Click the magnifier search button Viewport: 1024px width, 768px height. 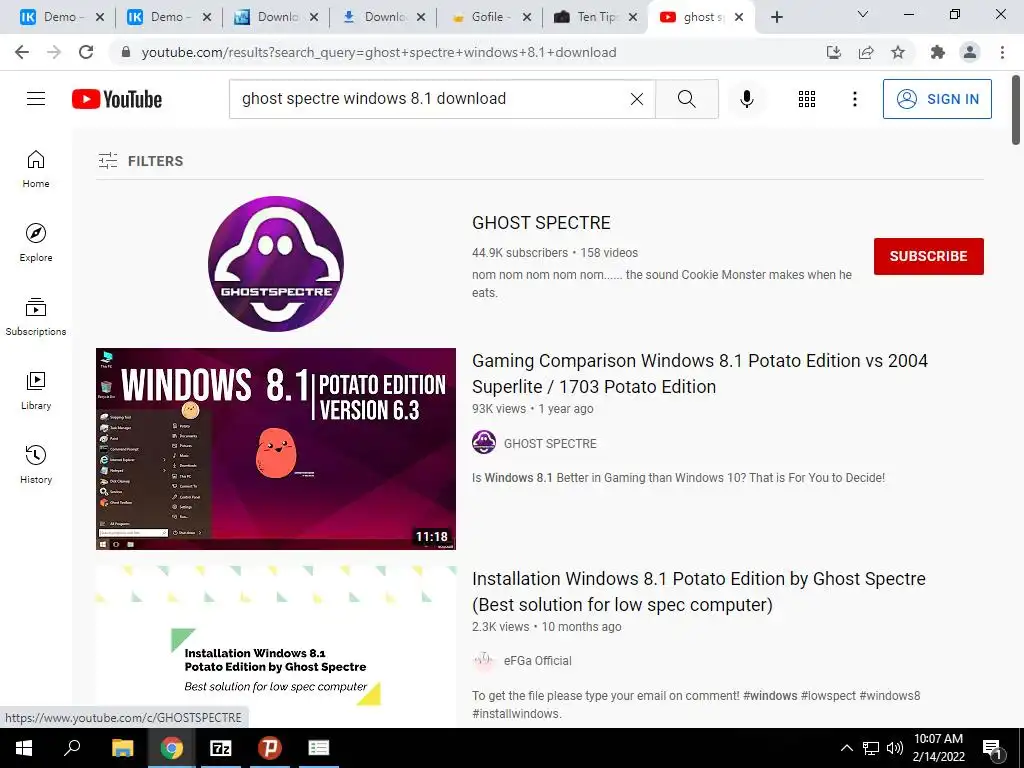click(686, 99)
